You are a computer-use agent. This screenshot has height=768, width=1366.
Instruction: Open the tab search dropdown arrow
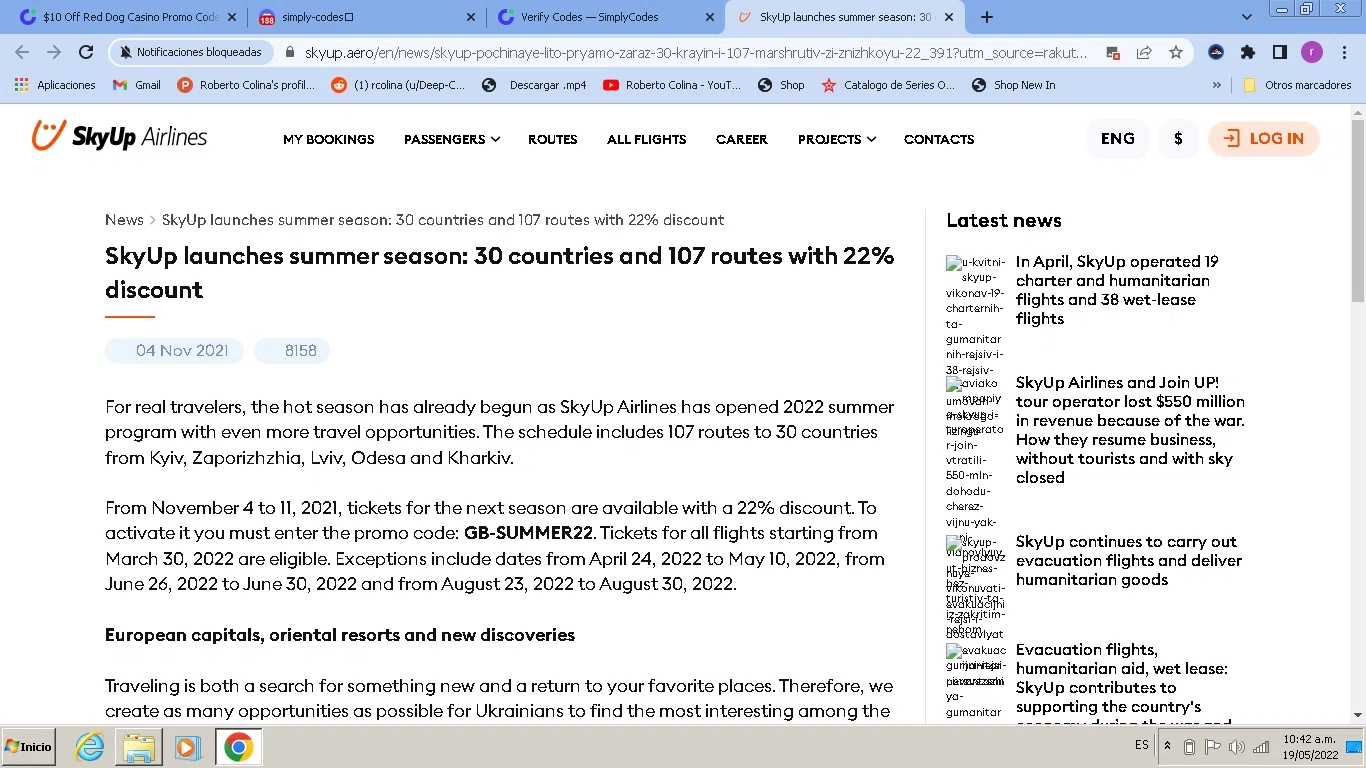[x=1246, y=17]
